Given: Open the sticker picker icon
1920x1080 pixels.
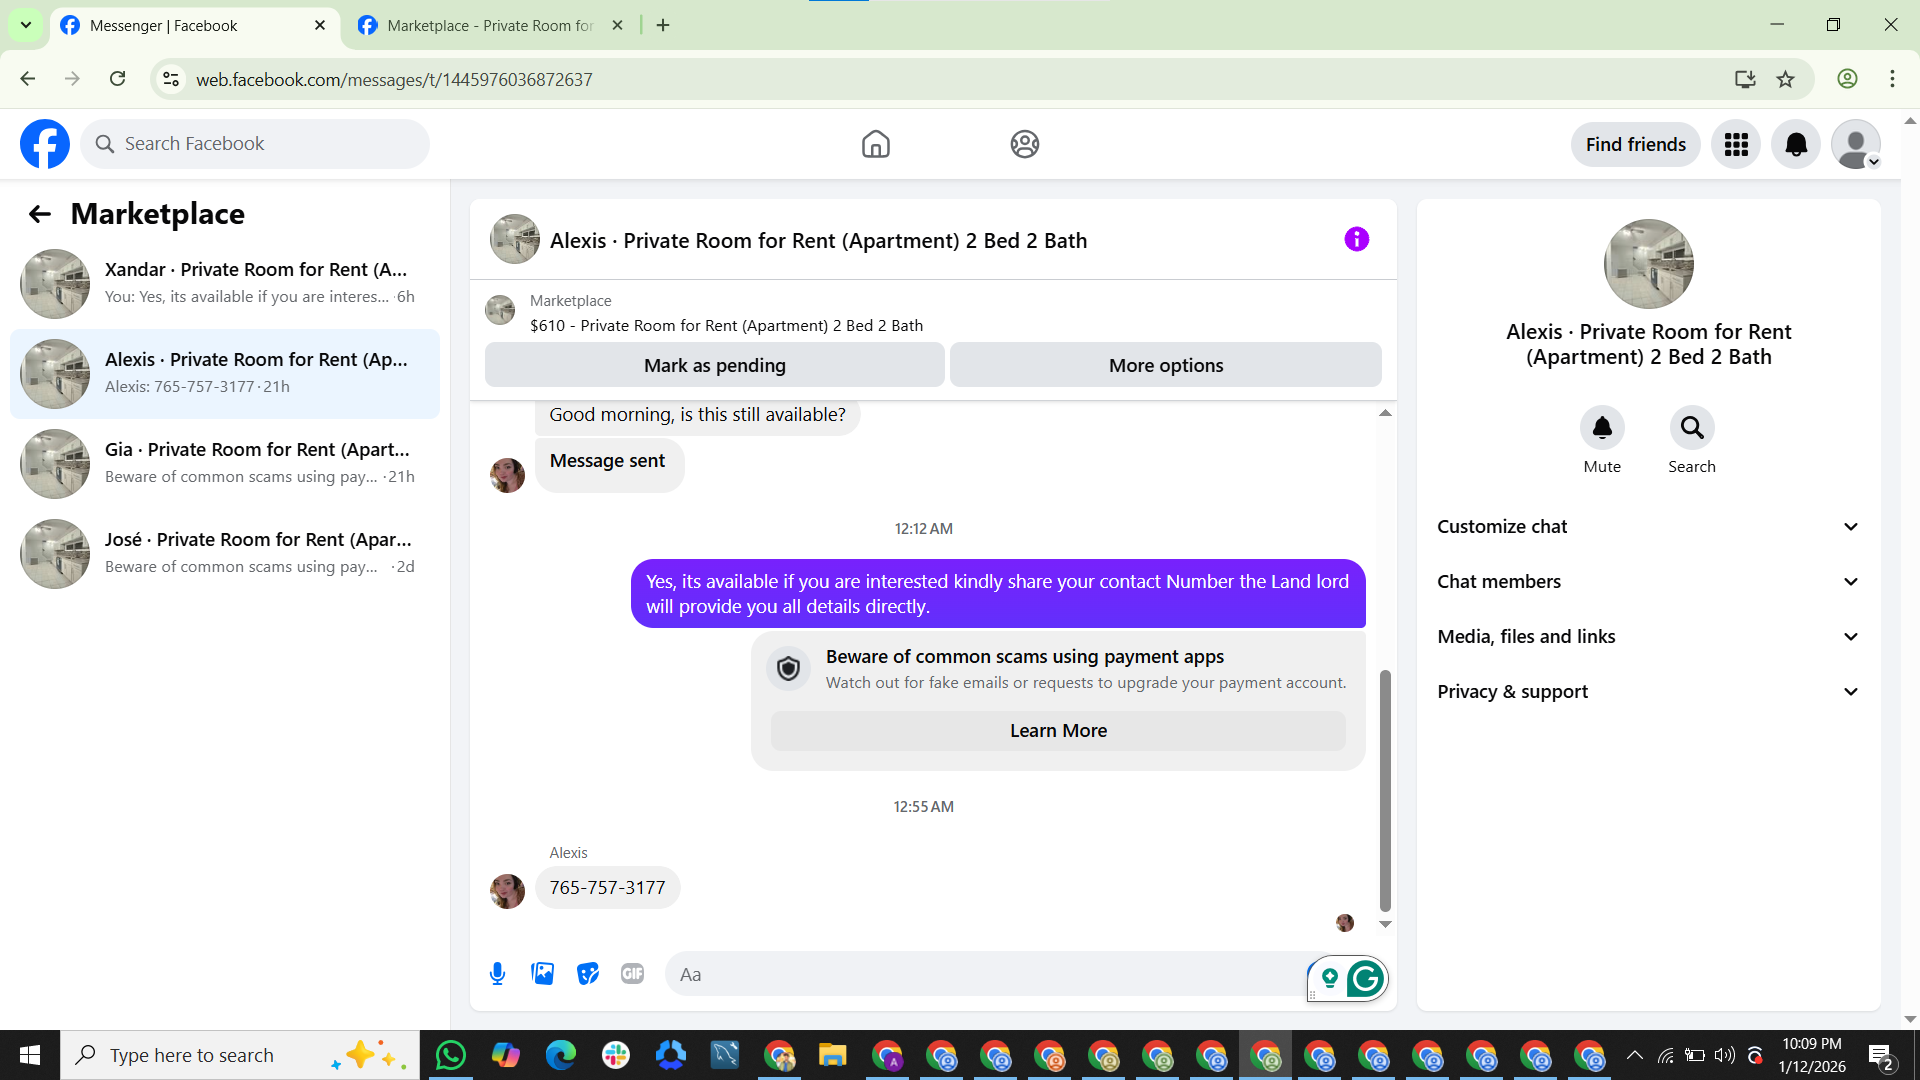Looking at the screenshot, I should [x=588, y=974].
